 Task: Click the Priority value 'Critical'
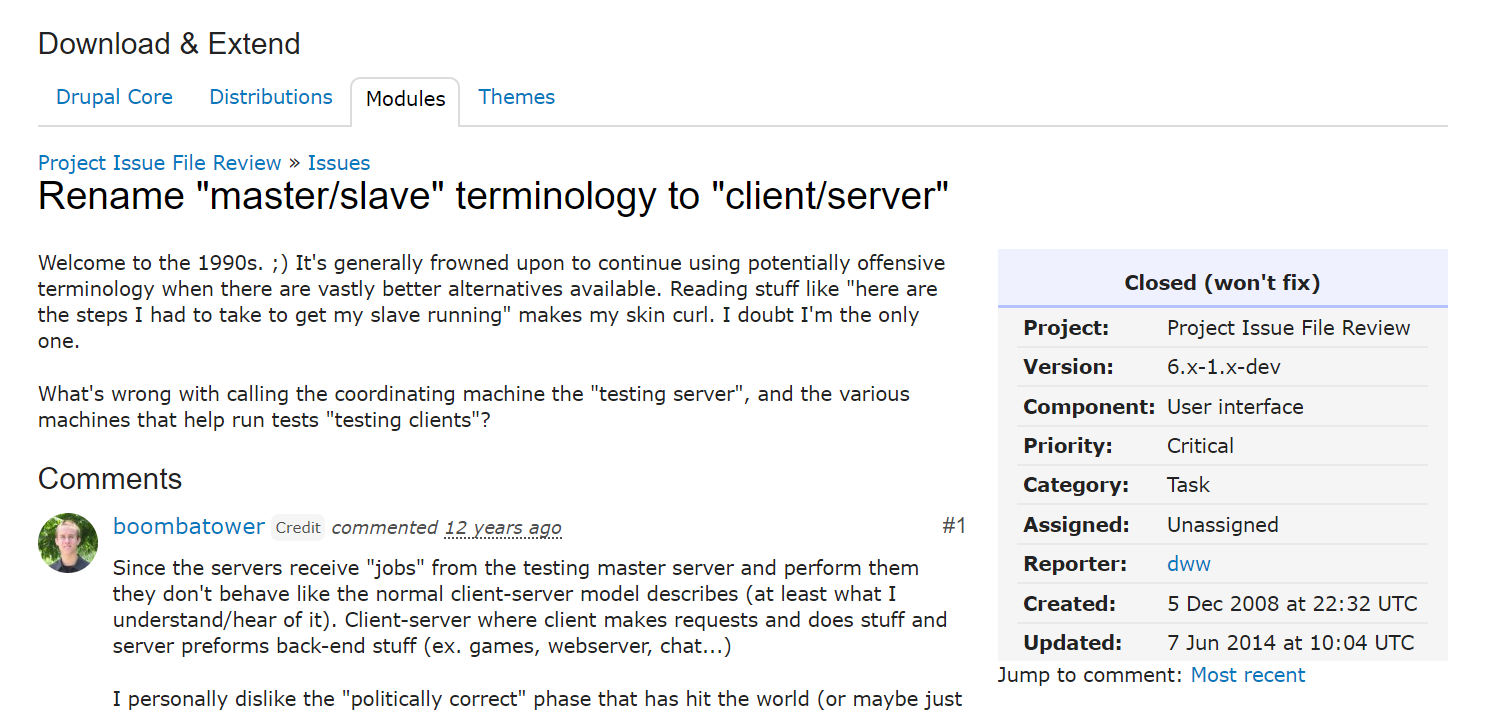[x=1200, y=446]
